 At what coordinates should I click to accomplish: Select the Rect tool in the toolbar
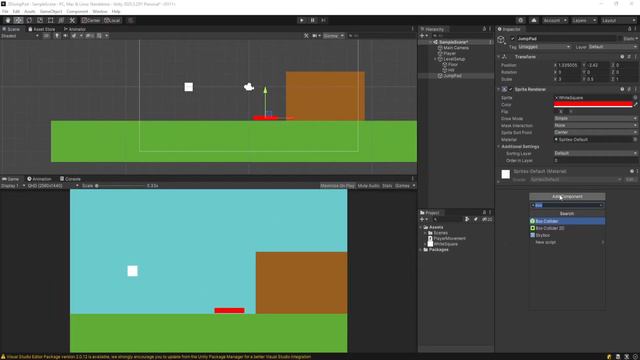click(51, 20)
